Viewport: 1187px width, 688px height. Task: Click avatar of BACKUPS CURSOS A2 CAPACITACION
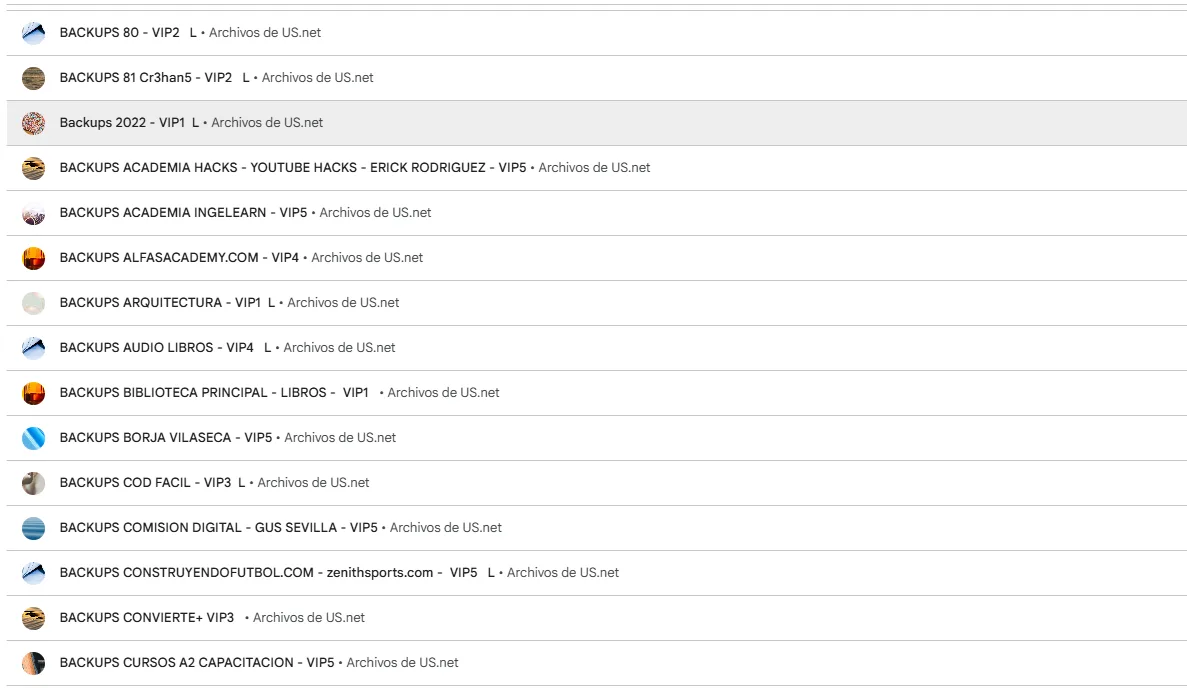point(34,663)
